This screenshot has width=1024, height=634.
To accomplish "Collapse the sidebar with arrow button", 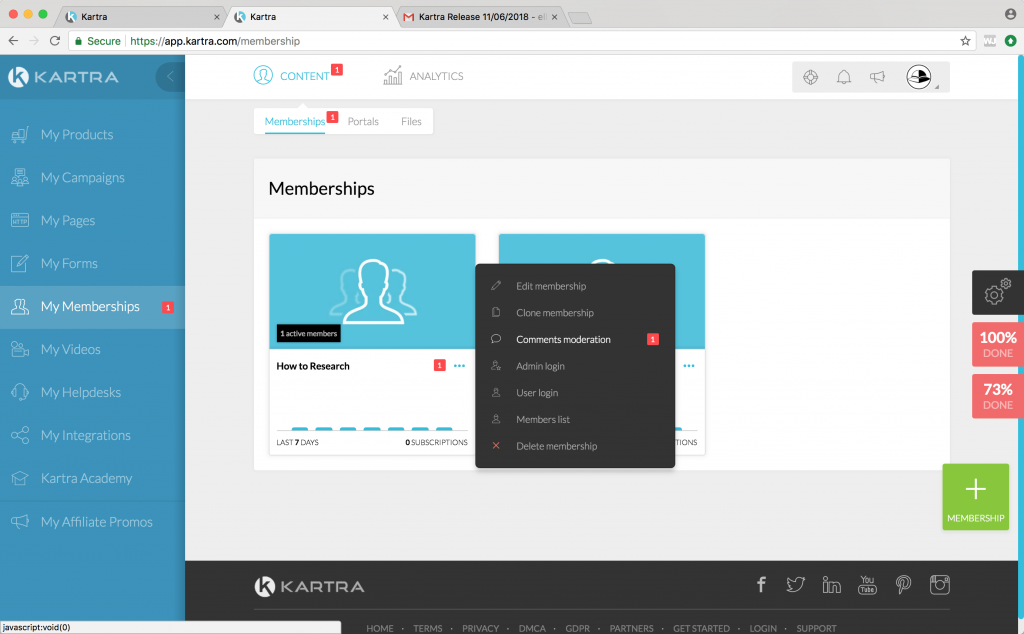I will click(x=170, y=76).
